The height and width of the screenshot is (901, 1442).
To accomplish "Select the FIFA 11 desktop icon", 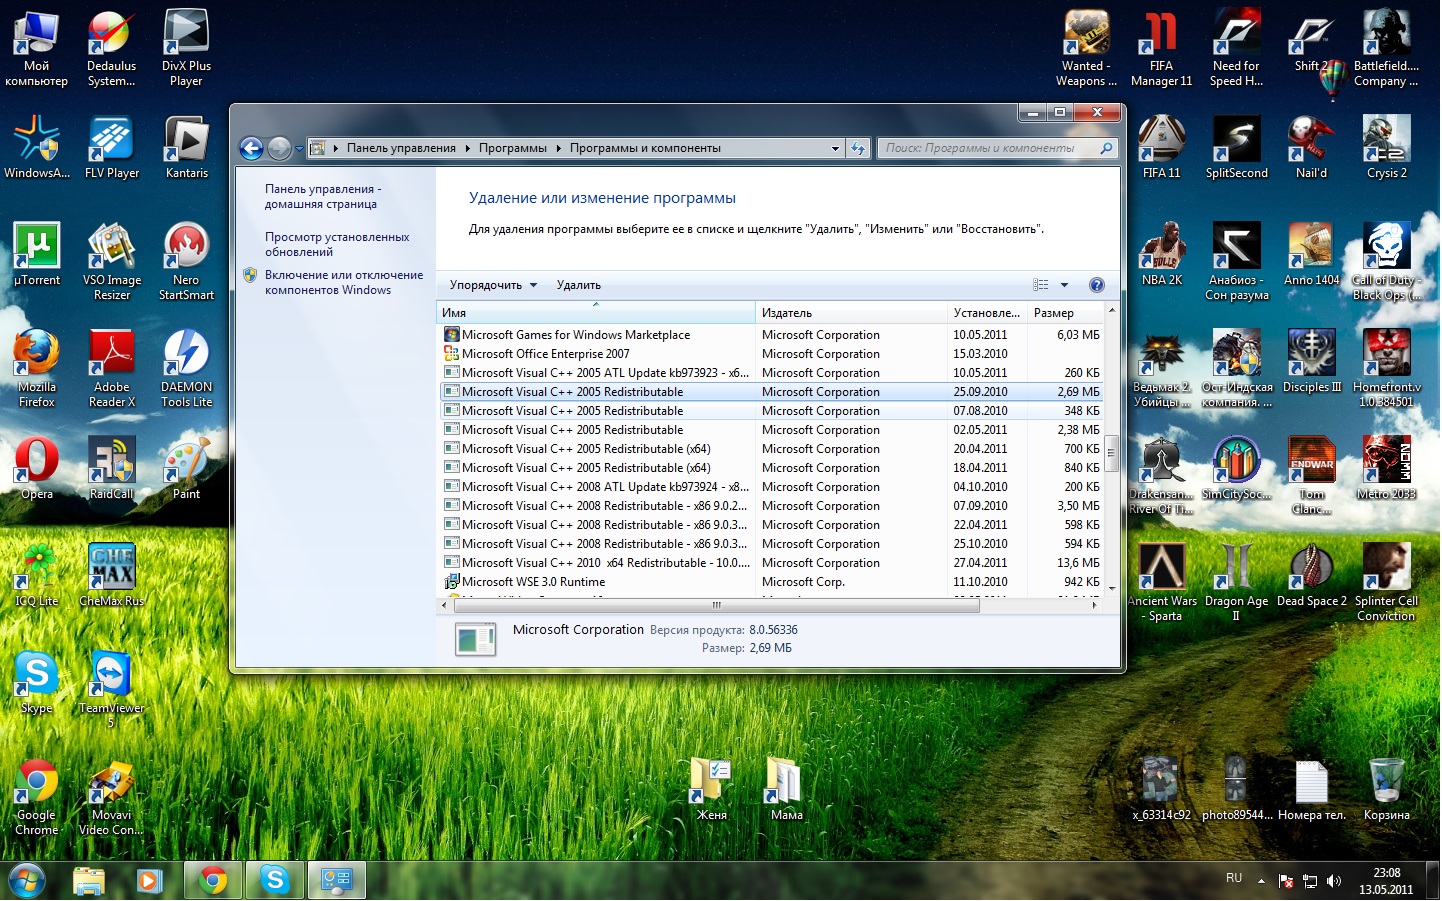I will (1162, 147).
